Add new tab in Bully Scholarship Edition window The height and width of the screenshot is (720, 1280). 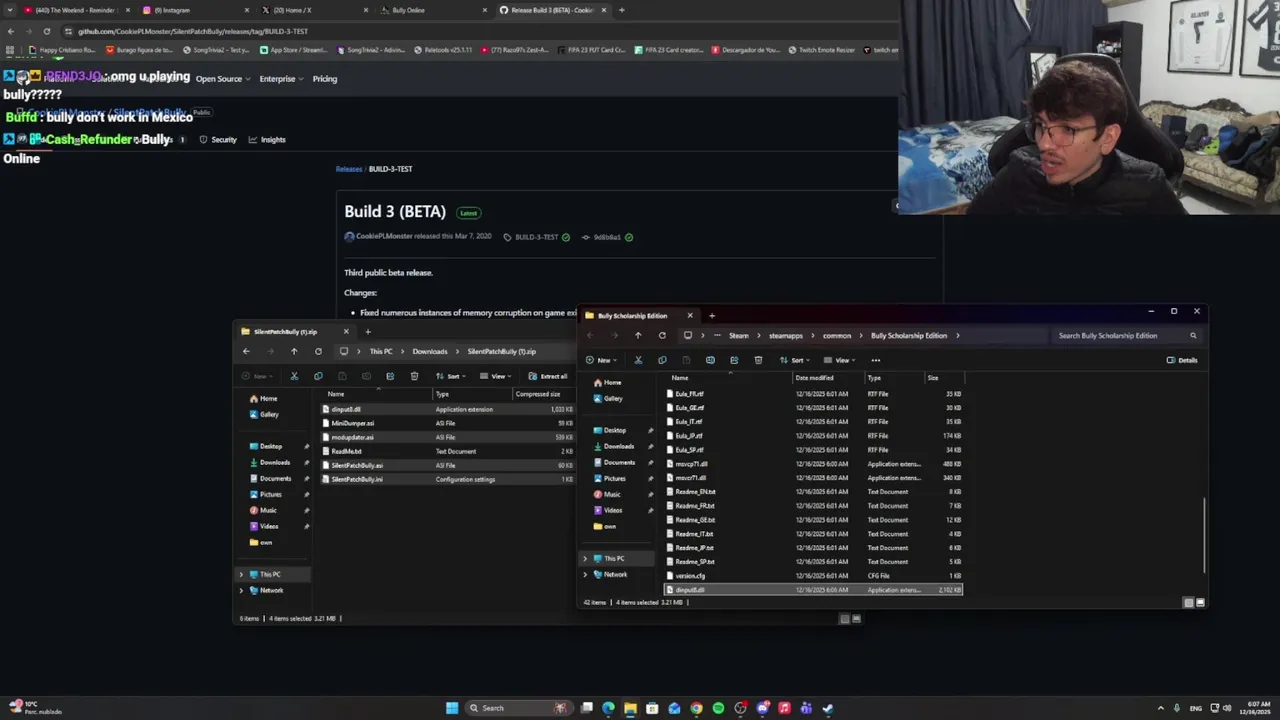[x=712, y=316]
